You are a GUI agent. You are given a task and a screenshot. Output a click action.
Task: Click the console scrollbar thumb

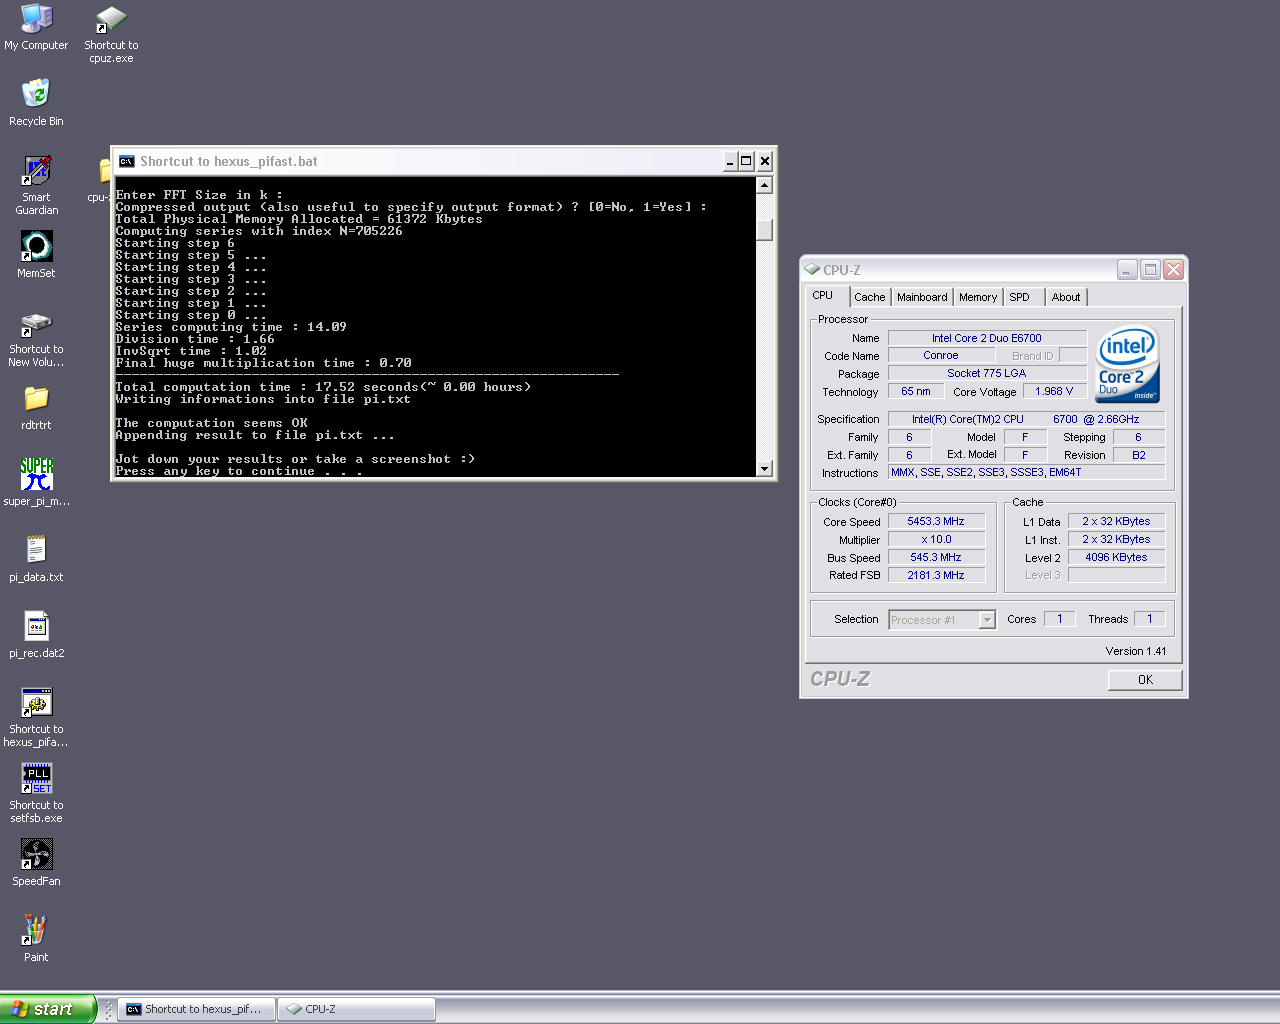(x=765, y=230)
